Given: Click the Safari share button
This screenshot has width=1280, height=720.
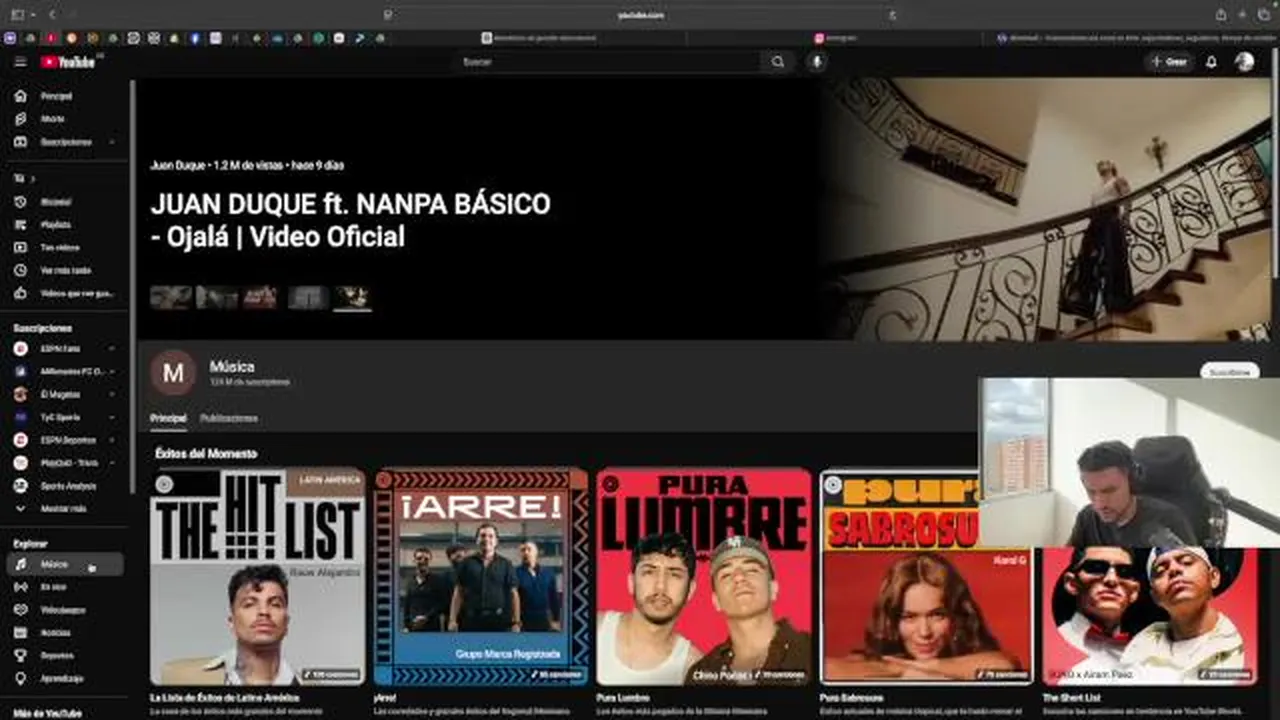Looking at the screenshot, I should [1221, 15].
